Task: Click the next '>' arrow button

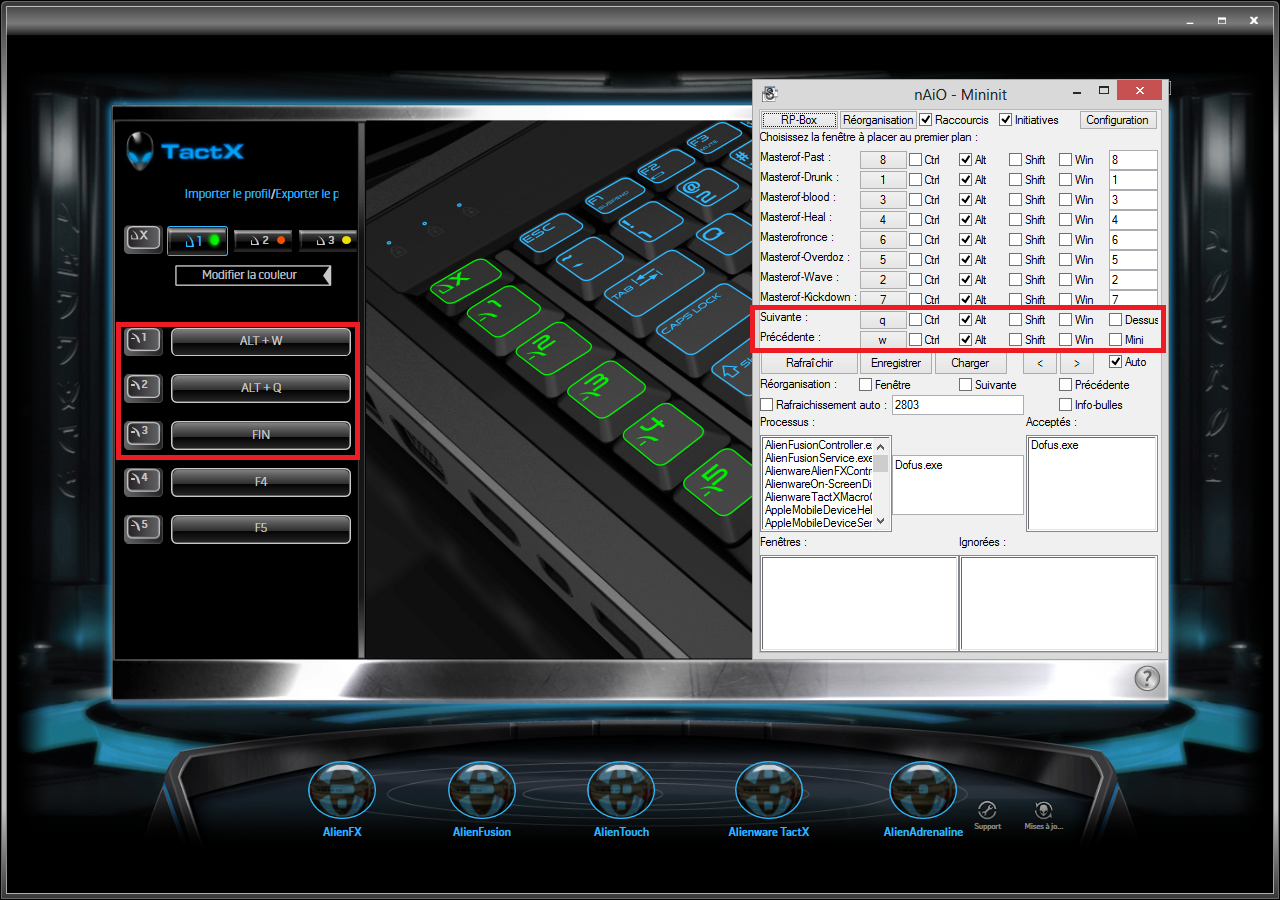Action: pyautogui.click(x=1076, y=363)
